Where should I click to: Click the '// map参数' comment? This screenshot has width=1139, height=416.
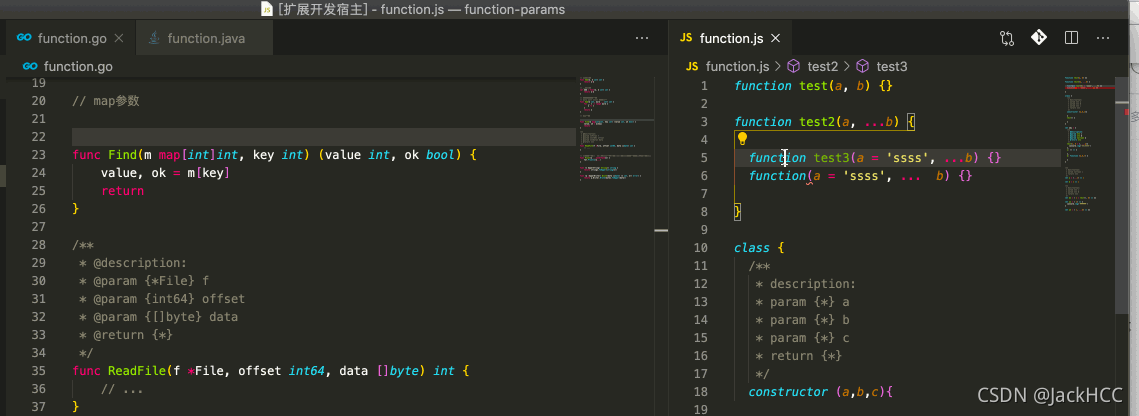point(105,101)
